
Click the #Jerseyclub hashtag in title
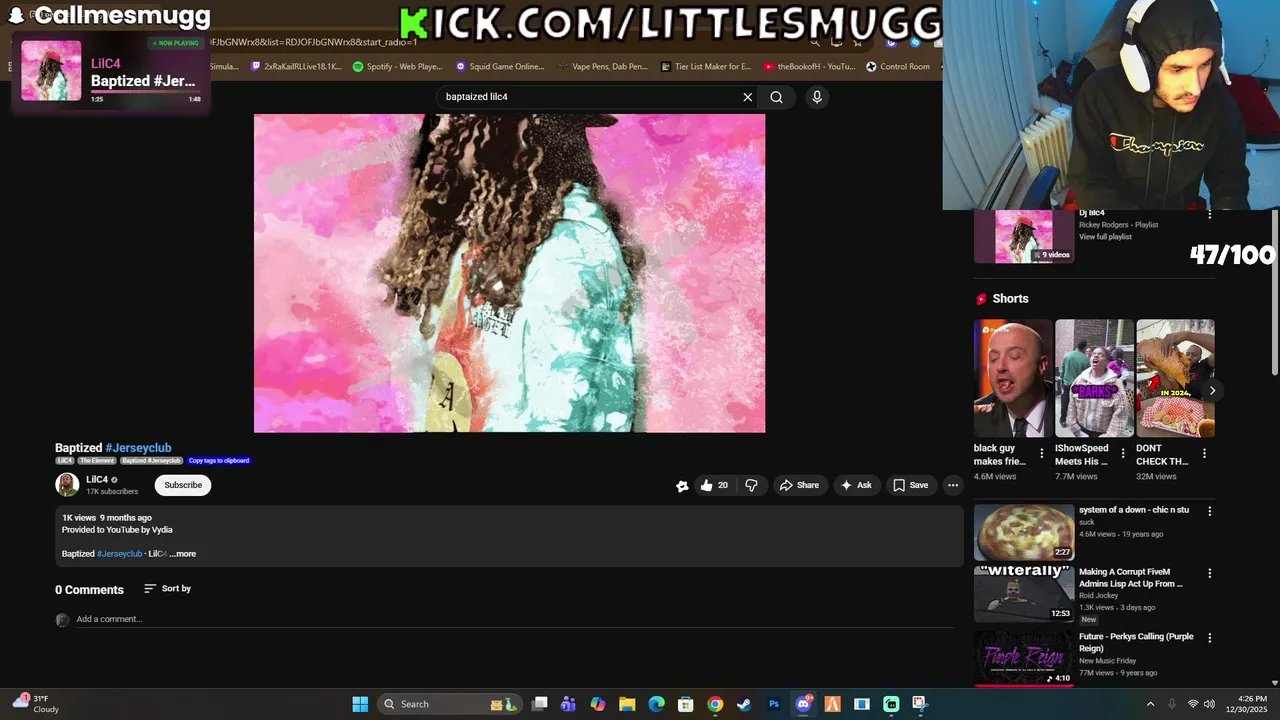point(138,448)
